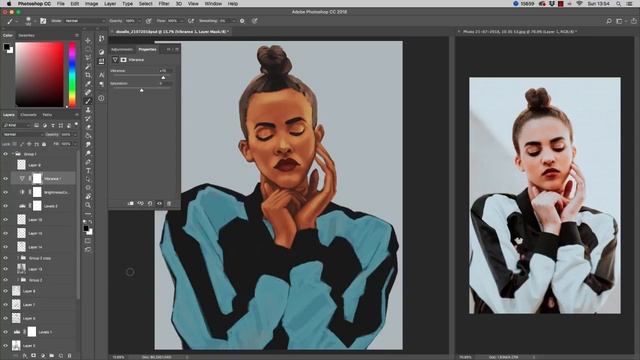Open the History panel icon

pyautogui.click(x=101, y=39)
